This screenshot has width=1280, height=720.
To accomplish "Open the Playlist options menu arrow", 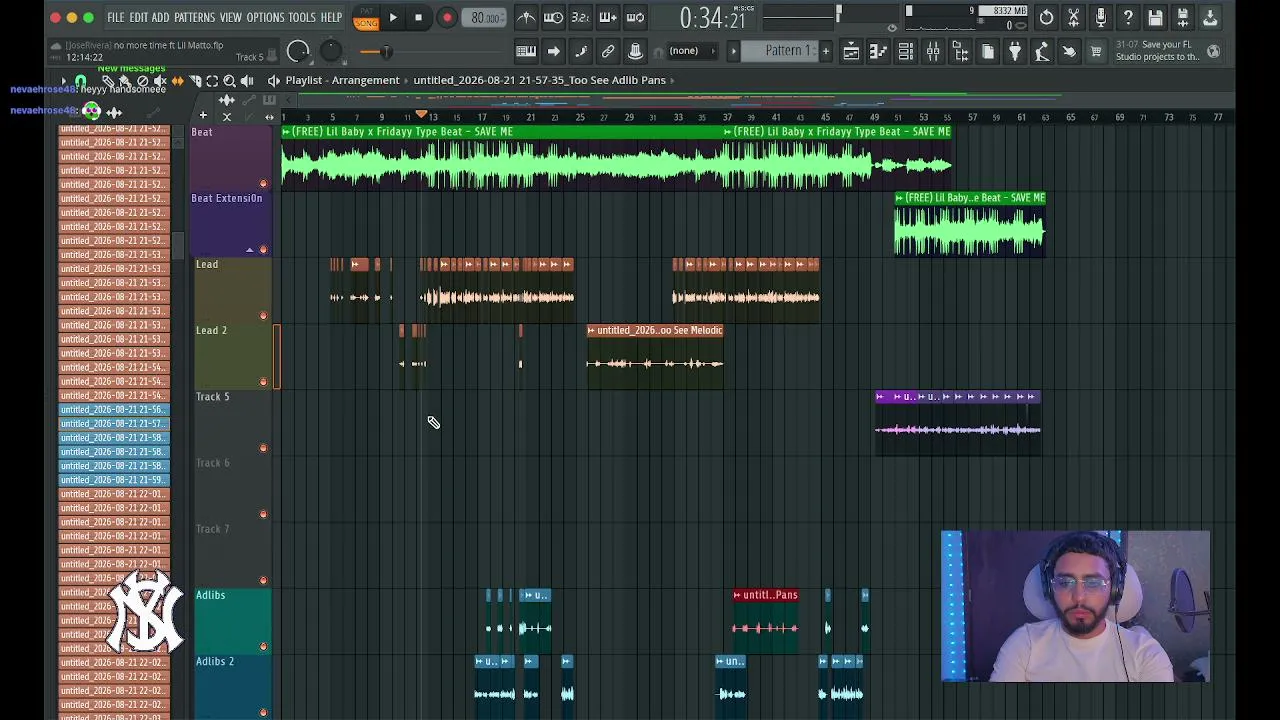I will point(63,80).
